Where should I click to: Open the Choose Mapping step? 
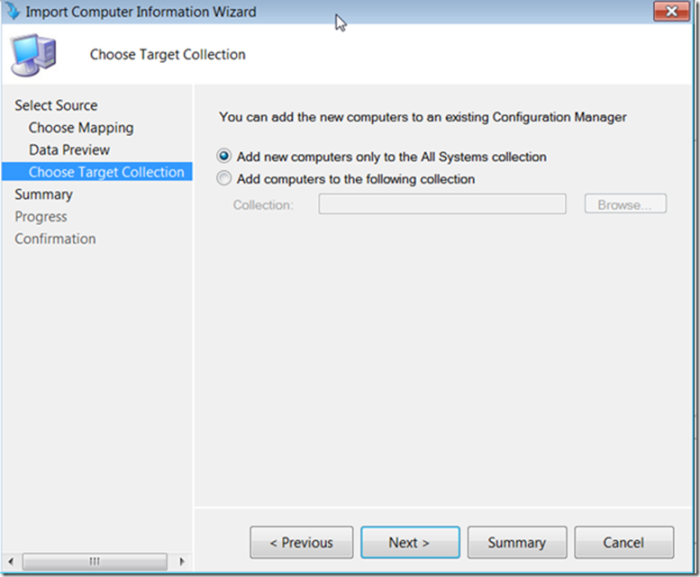pos(81,128)
